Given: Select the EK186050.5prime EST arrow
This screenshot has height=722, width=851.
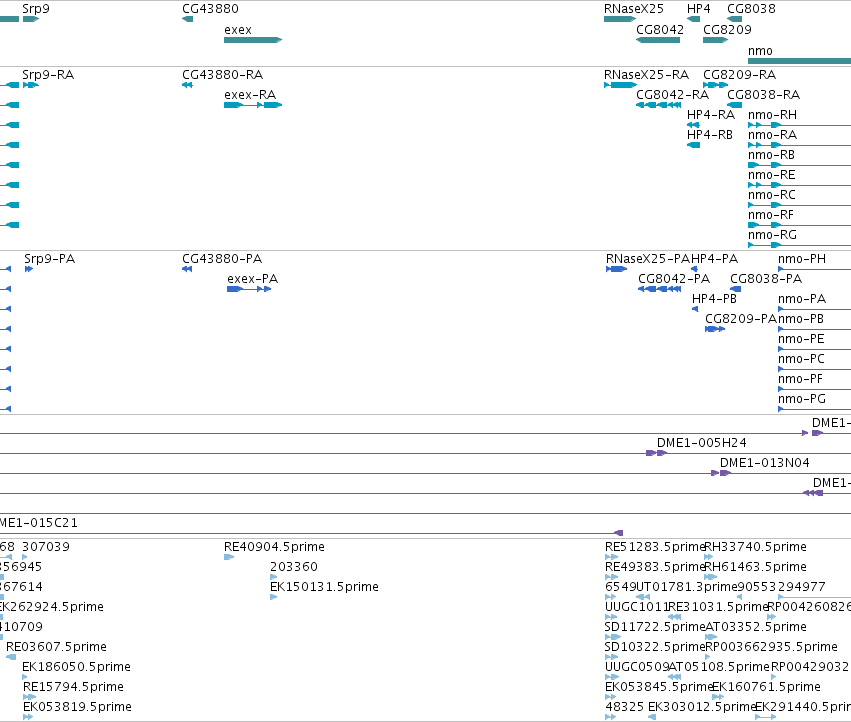Looking at the screenshot, I should pyautogui.click(x=25, y=677).
